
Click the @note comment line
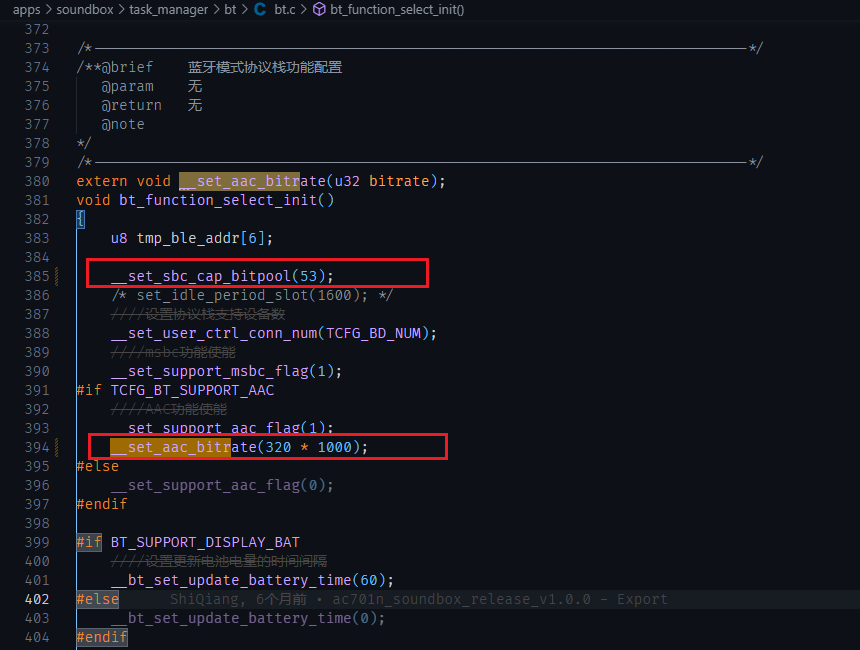click(x=123, y=124)
